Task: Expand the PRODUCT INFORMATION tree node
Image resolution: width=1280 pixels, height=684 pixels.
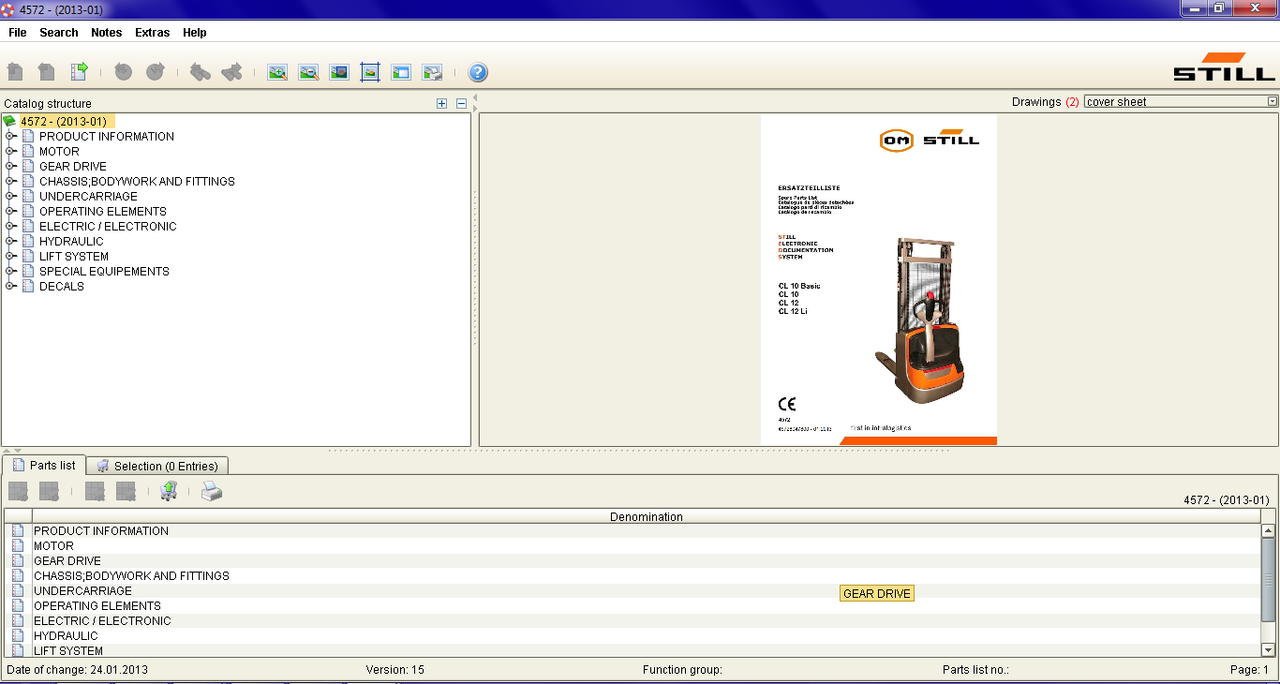Action: (10, 137)
